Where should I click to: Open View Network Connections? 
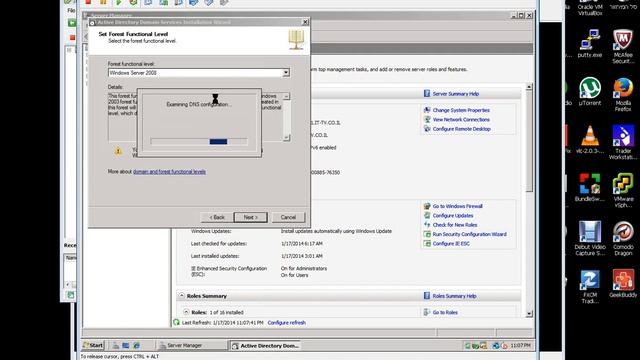[x=461, y=120]
